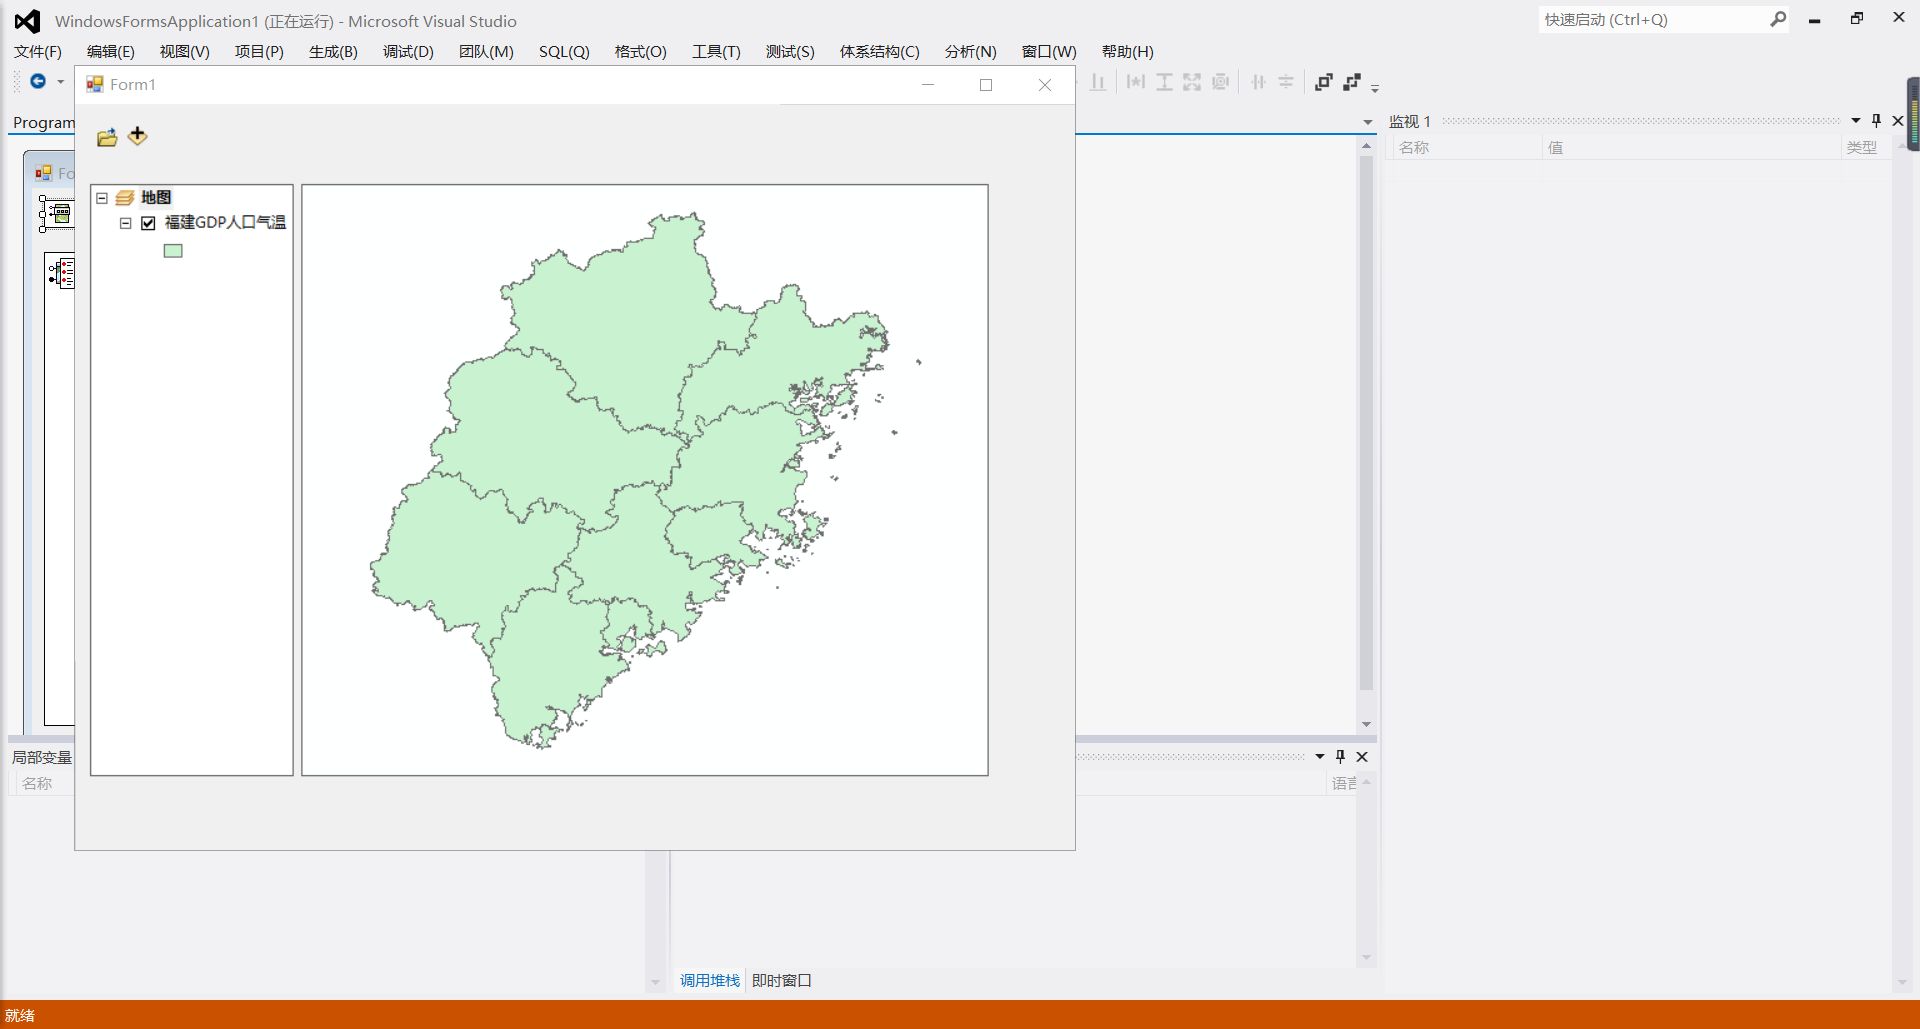Click the map layers icon beside 地图
Image resolution: width=1920 pixels, height=1029 pixels.
coord(124,197)
